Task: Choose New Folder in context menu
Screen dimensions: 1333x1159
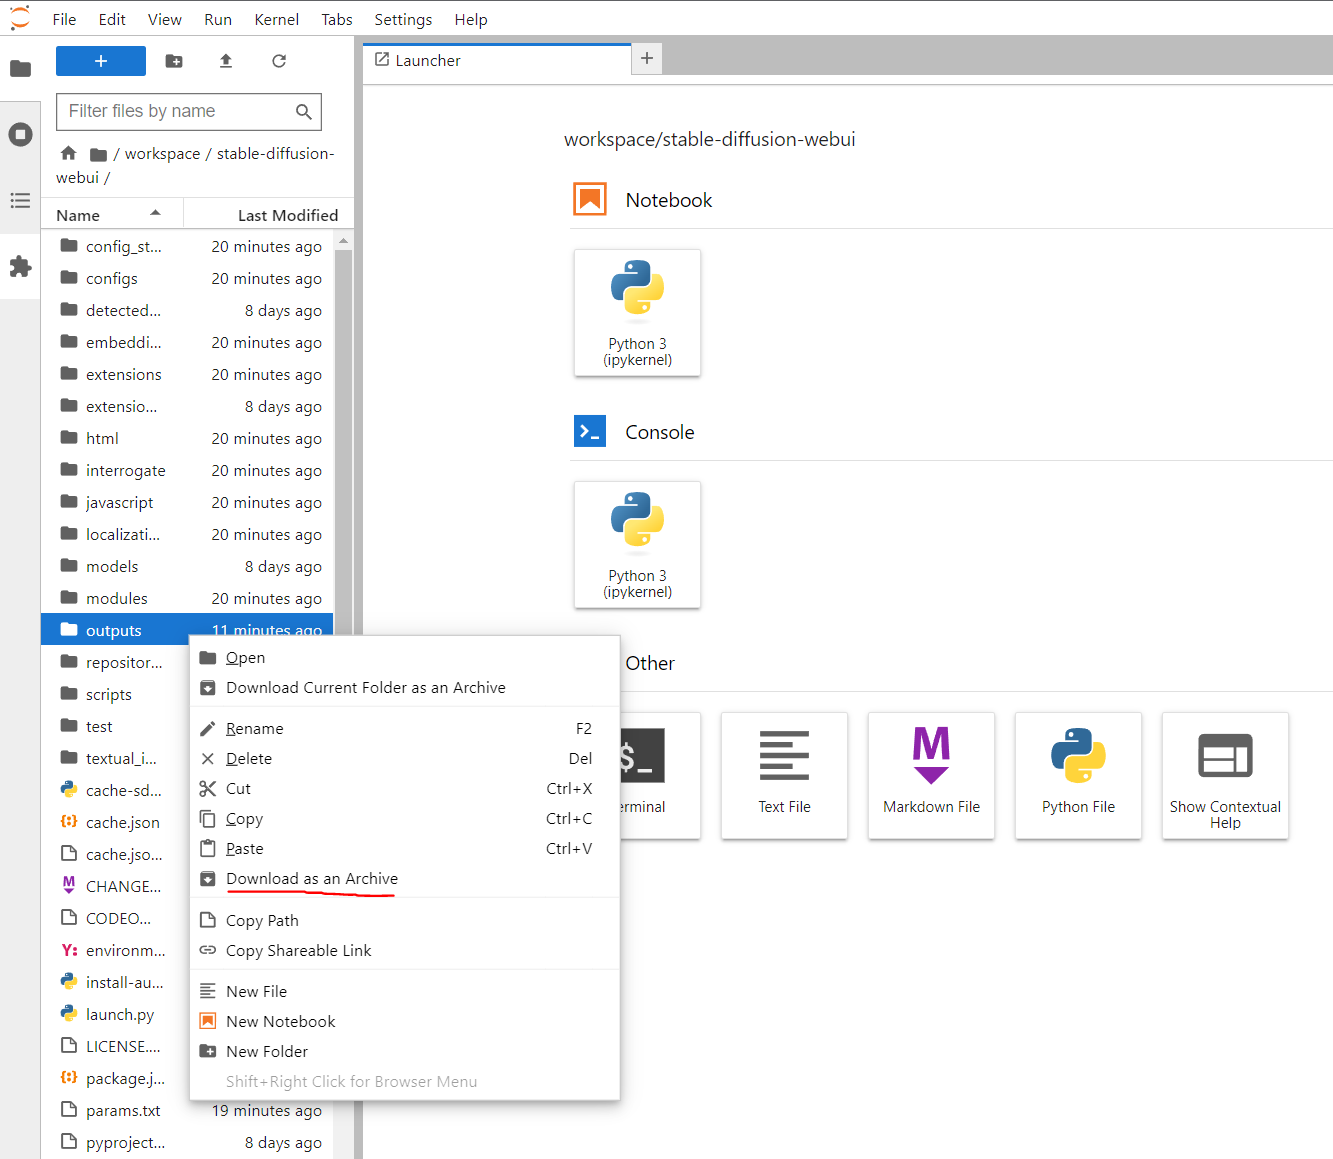Action: pyautogui.click(x=405, y=1052)
